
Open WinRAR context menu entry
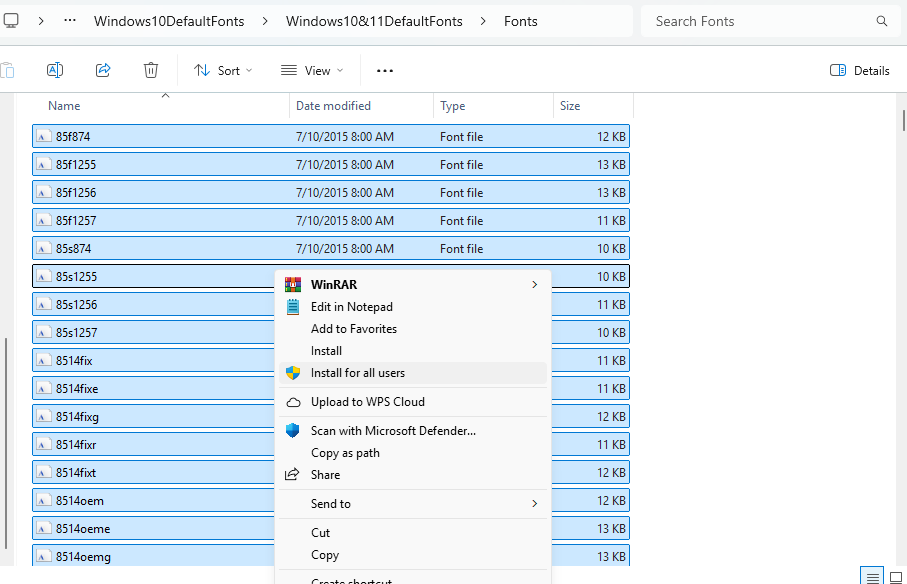[413, 284]
